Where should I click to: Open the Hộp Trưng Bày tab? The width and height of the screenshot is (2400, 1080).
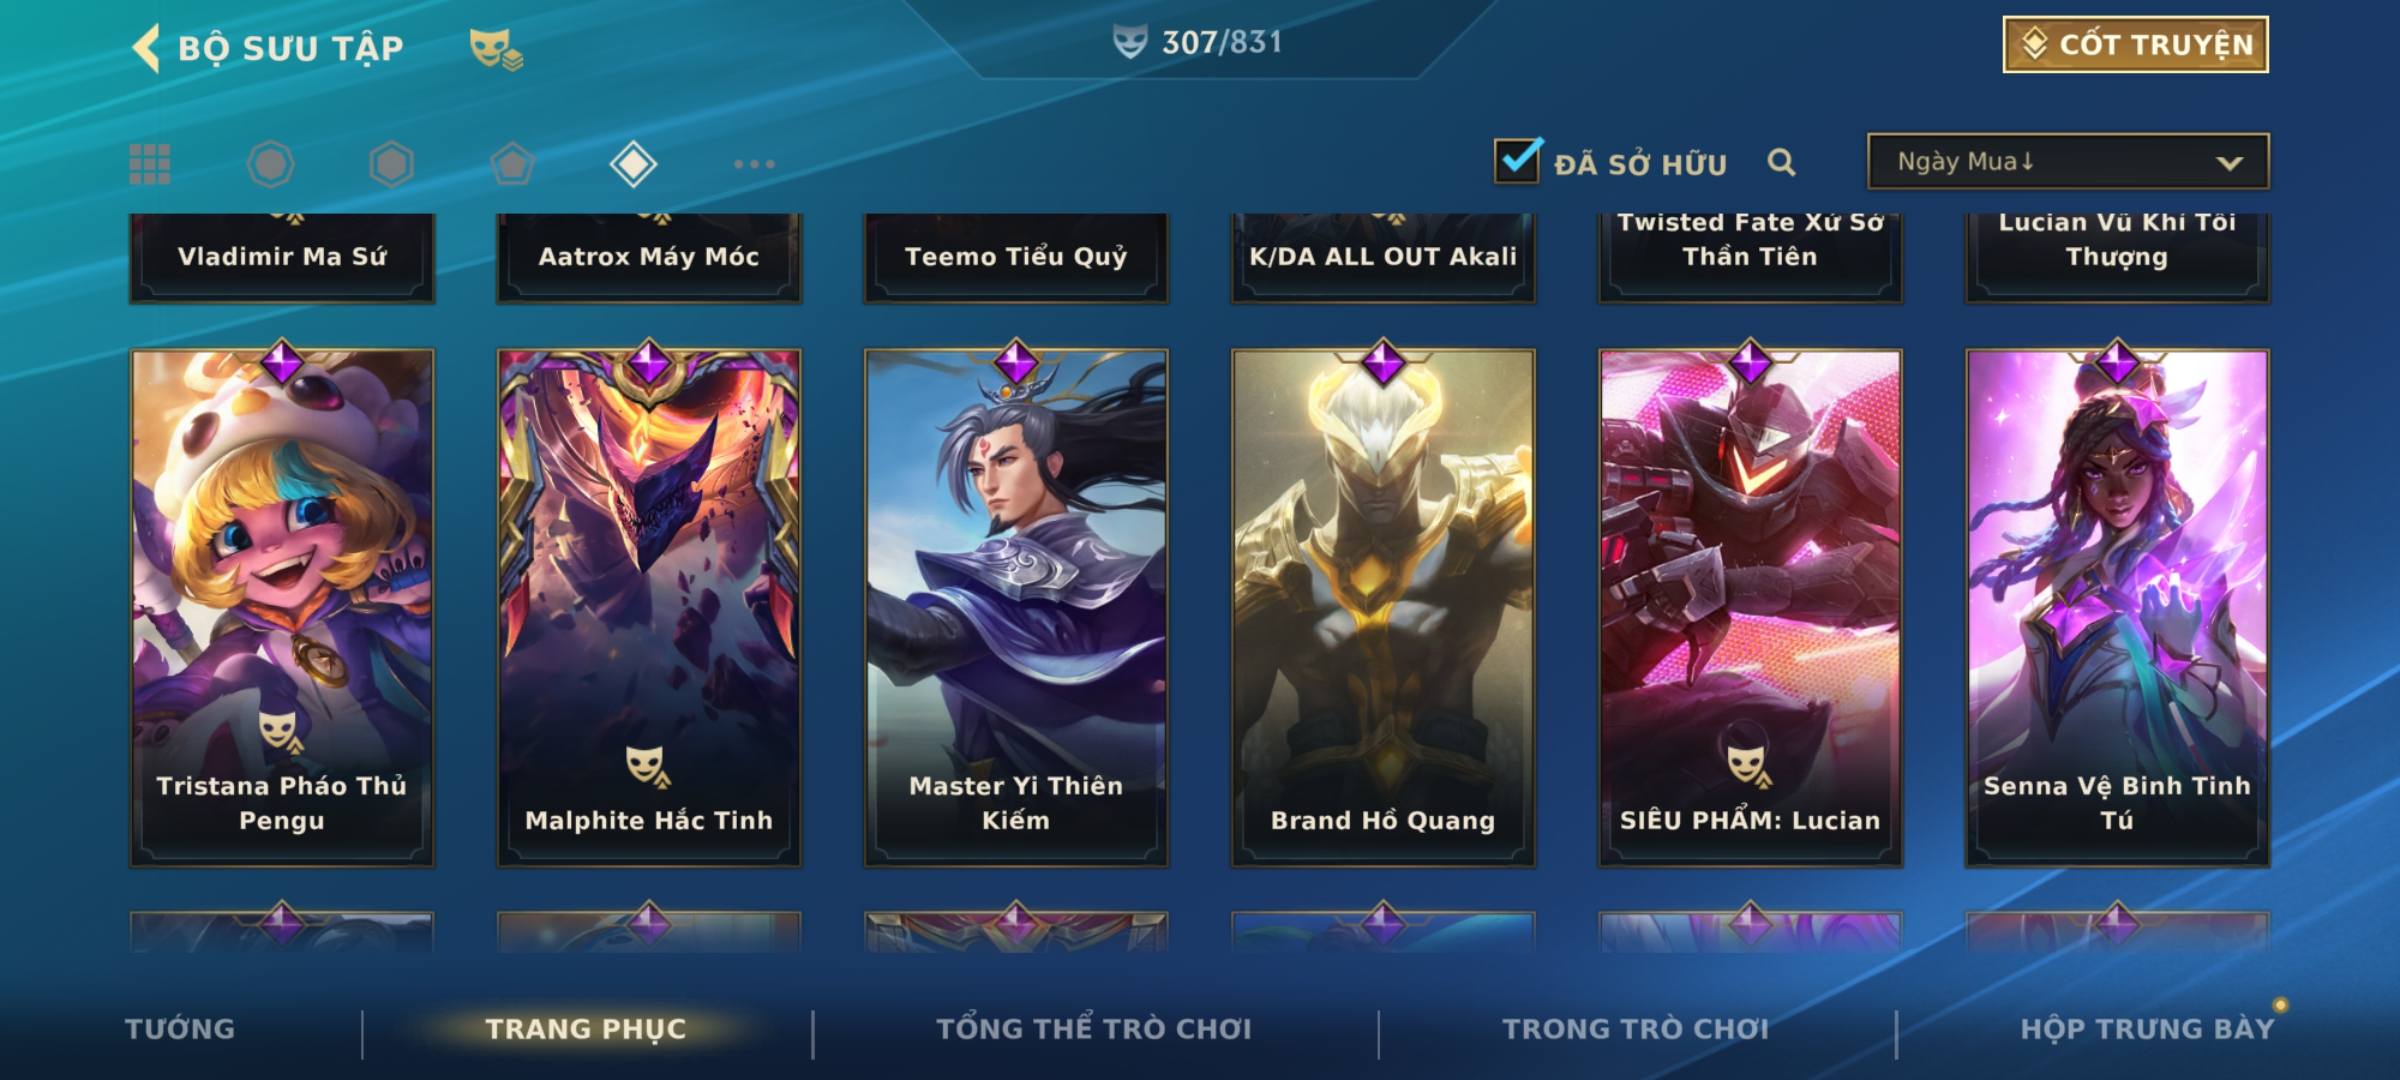pyautogui.click(x=2147, y=1029)
